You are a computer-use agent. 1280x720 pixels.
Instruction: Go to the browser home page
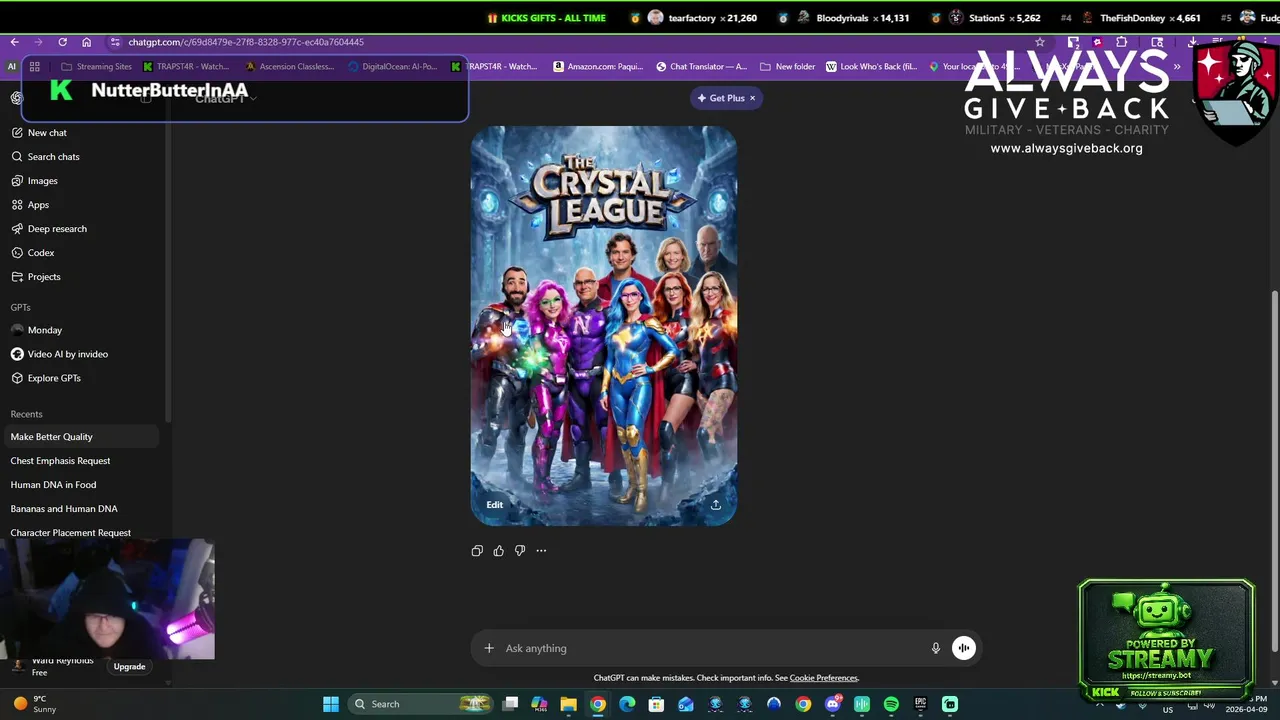click(x=86, y=42)
